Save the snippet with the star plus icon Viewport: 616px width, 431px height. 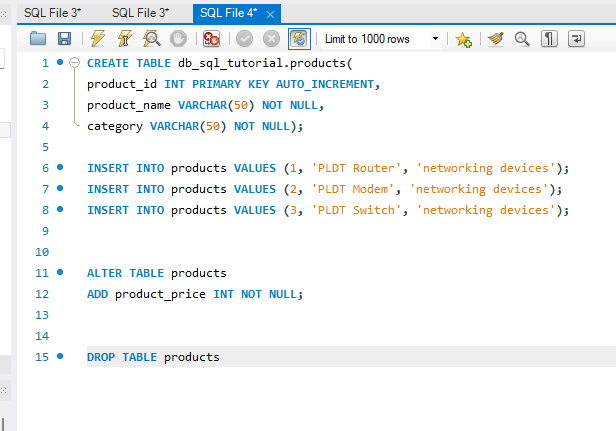[464, 39]
